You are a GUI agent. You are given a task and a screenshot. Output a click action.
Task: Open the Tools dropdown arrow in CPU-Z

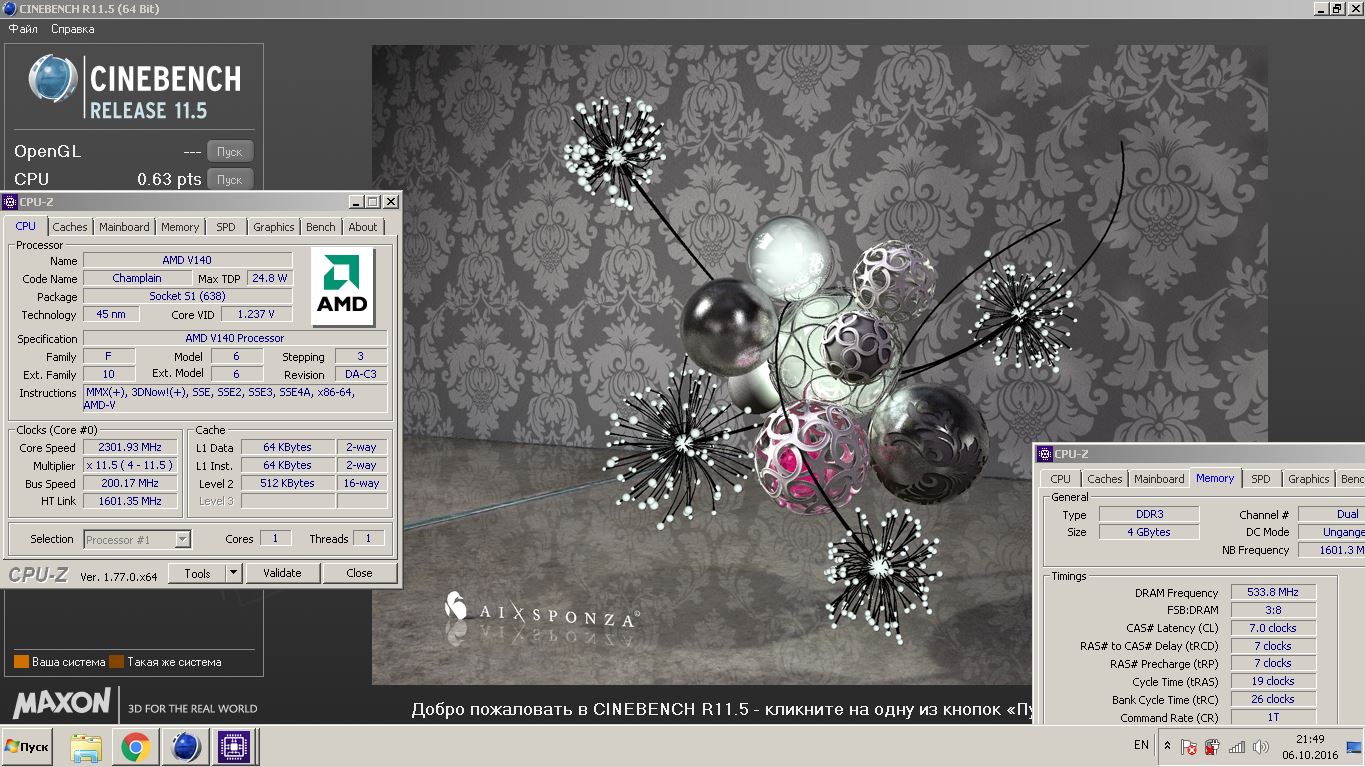point(234,573)
